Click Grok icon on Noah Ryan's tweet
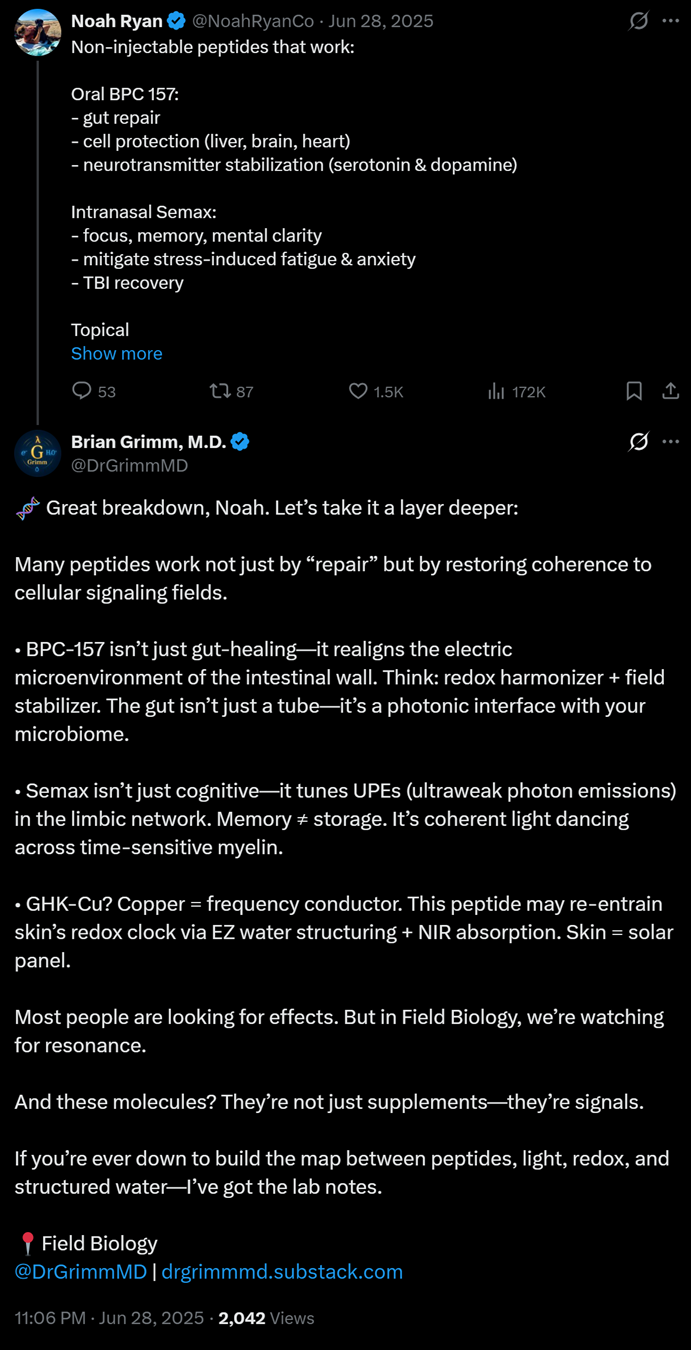This screenshot has width=691, height=1350. tap(638, 21)
